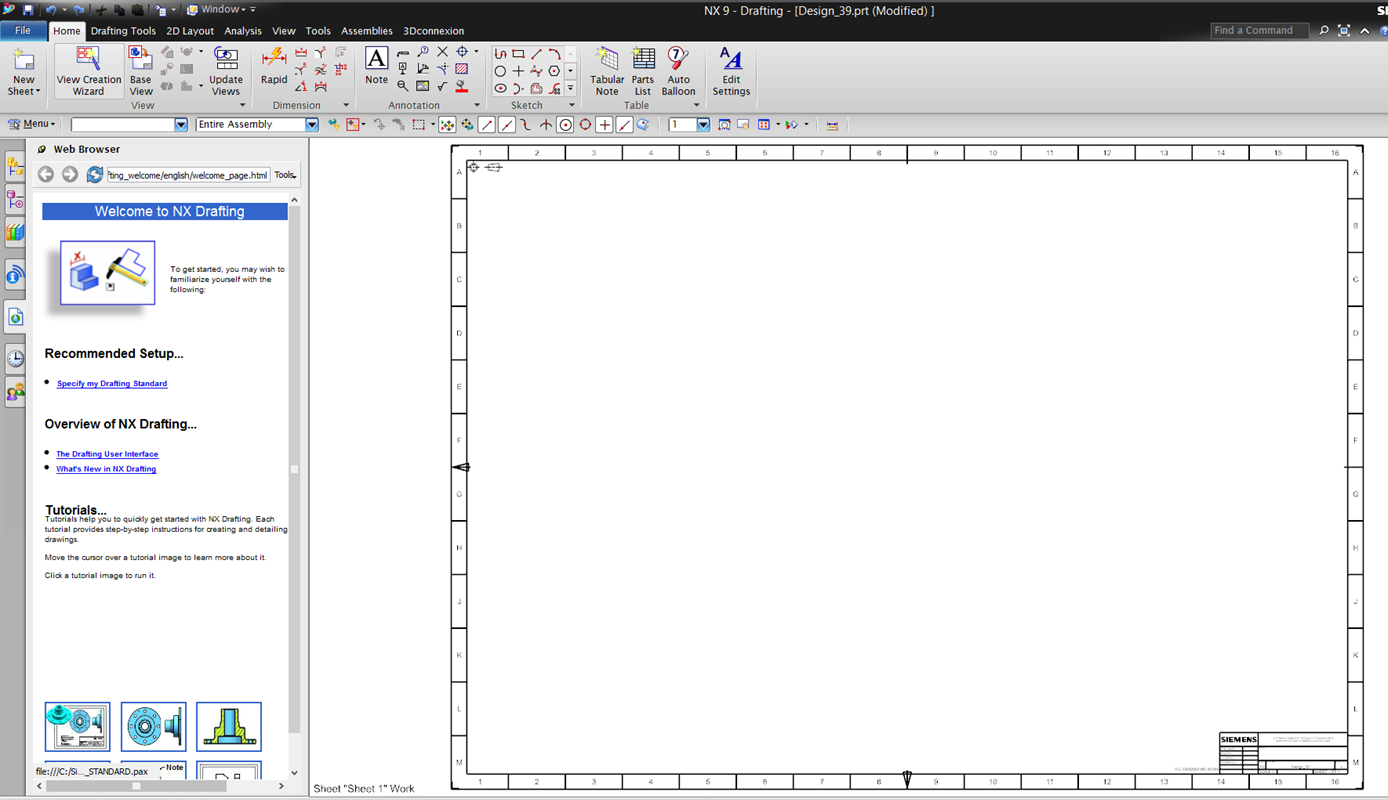Toggle Intersection snap
1388x800 pixels.
546,125
